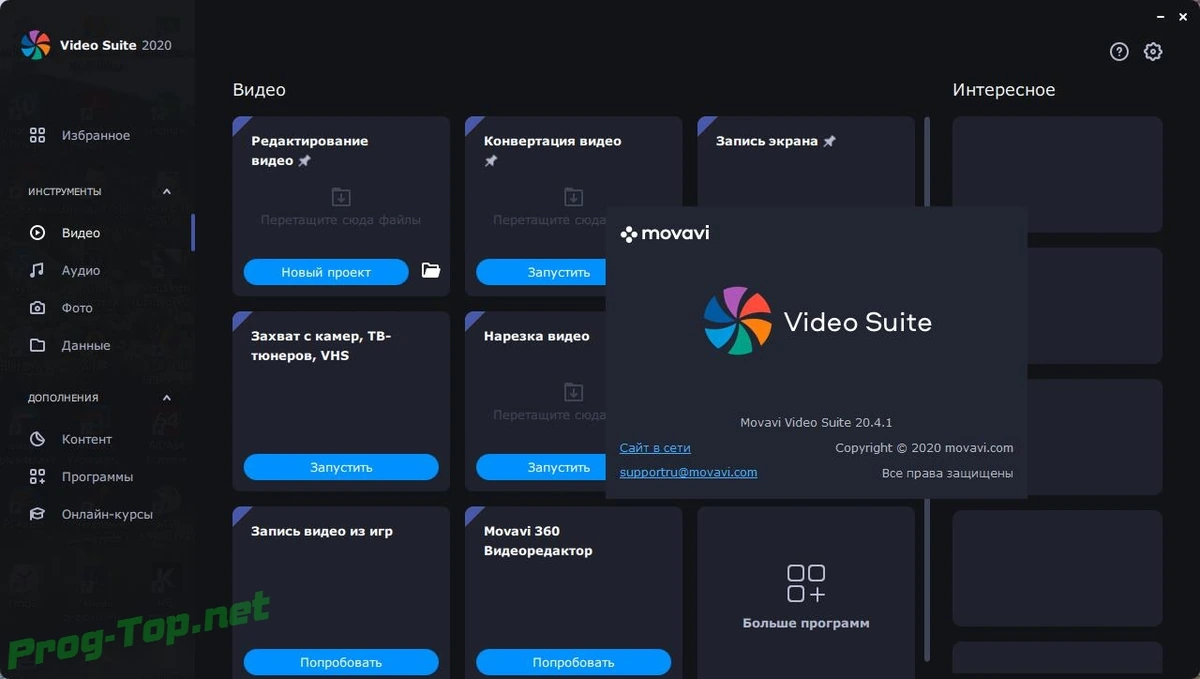Screen dimensions: 1200x679
Task: Unpin the Конвертация видео card pin
Action: (490, 161)
